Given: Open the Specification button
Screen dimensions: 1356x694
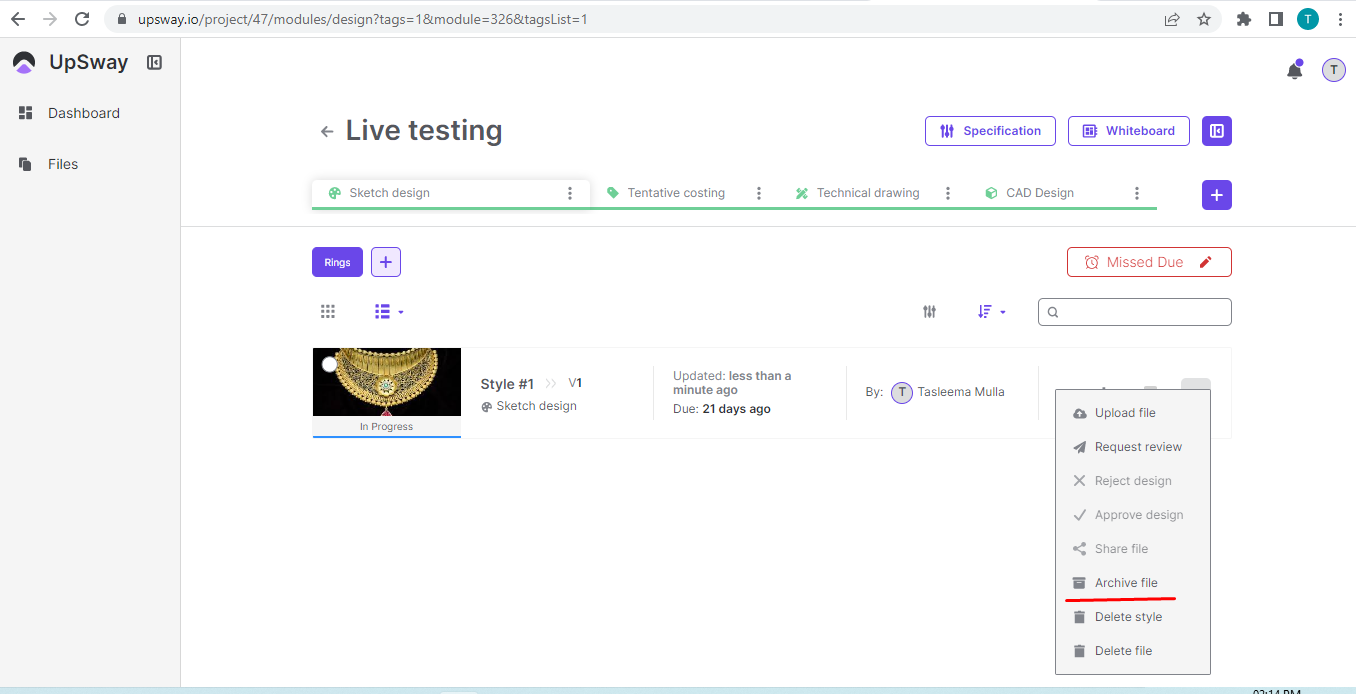Looking at the screenshot, I should click(x=990, y=131).
